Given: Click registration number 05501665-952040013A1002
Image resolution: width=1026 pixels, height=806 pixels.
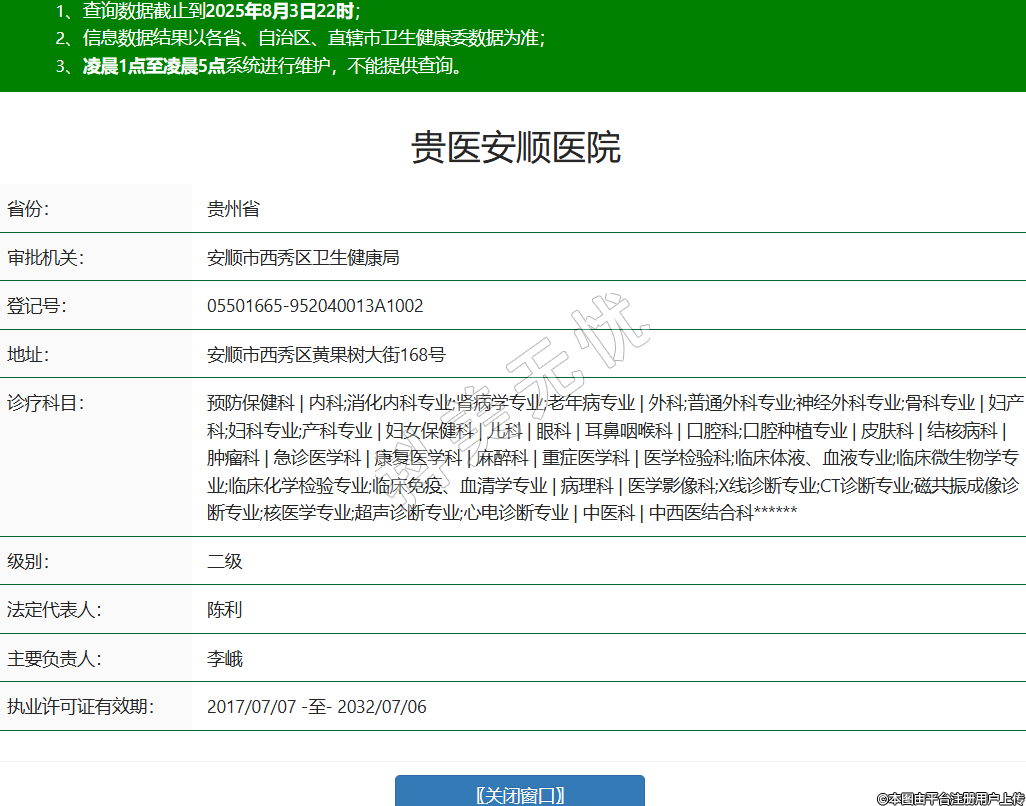Looking at the screenshot, I should 315,306.
